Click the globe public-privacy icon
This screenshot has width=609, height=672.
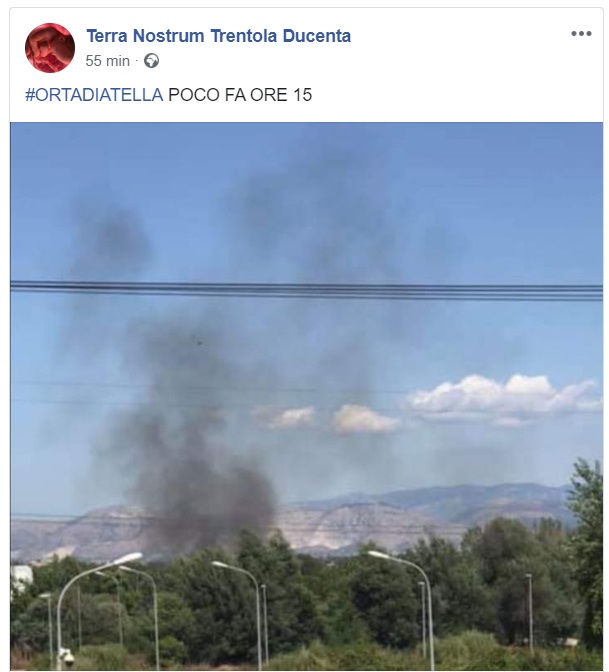click(x=151, y=61)
